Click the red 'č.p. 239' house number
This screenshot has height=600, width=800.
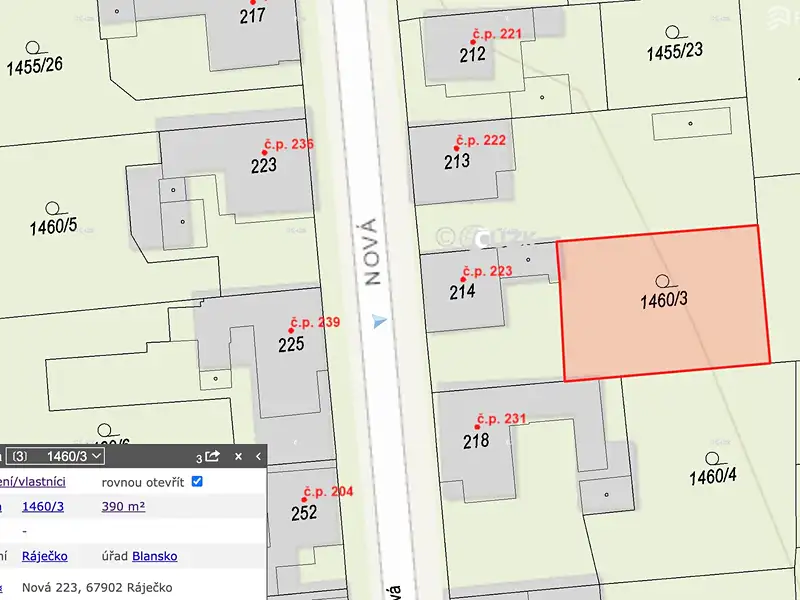(x=315, y=322)
